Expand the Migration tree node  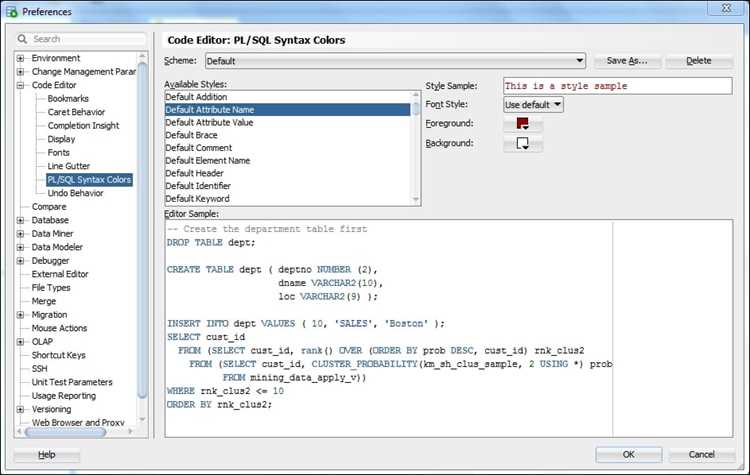click(x=20, y=315)
